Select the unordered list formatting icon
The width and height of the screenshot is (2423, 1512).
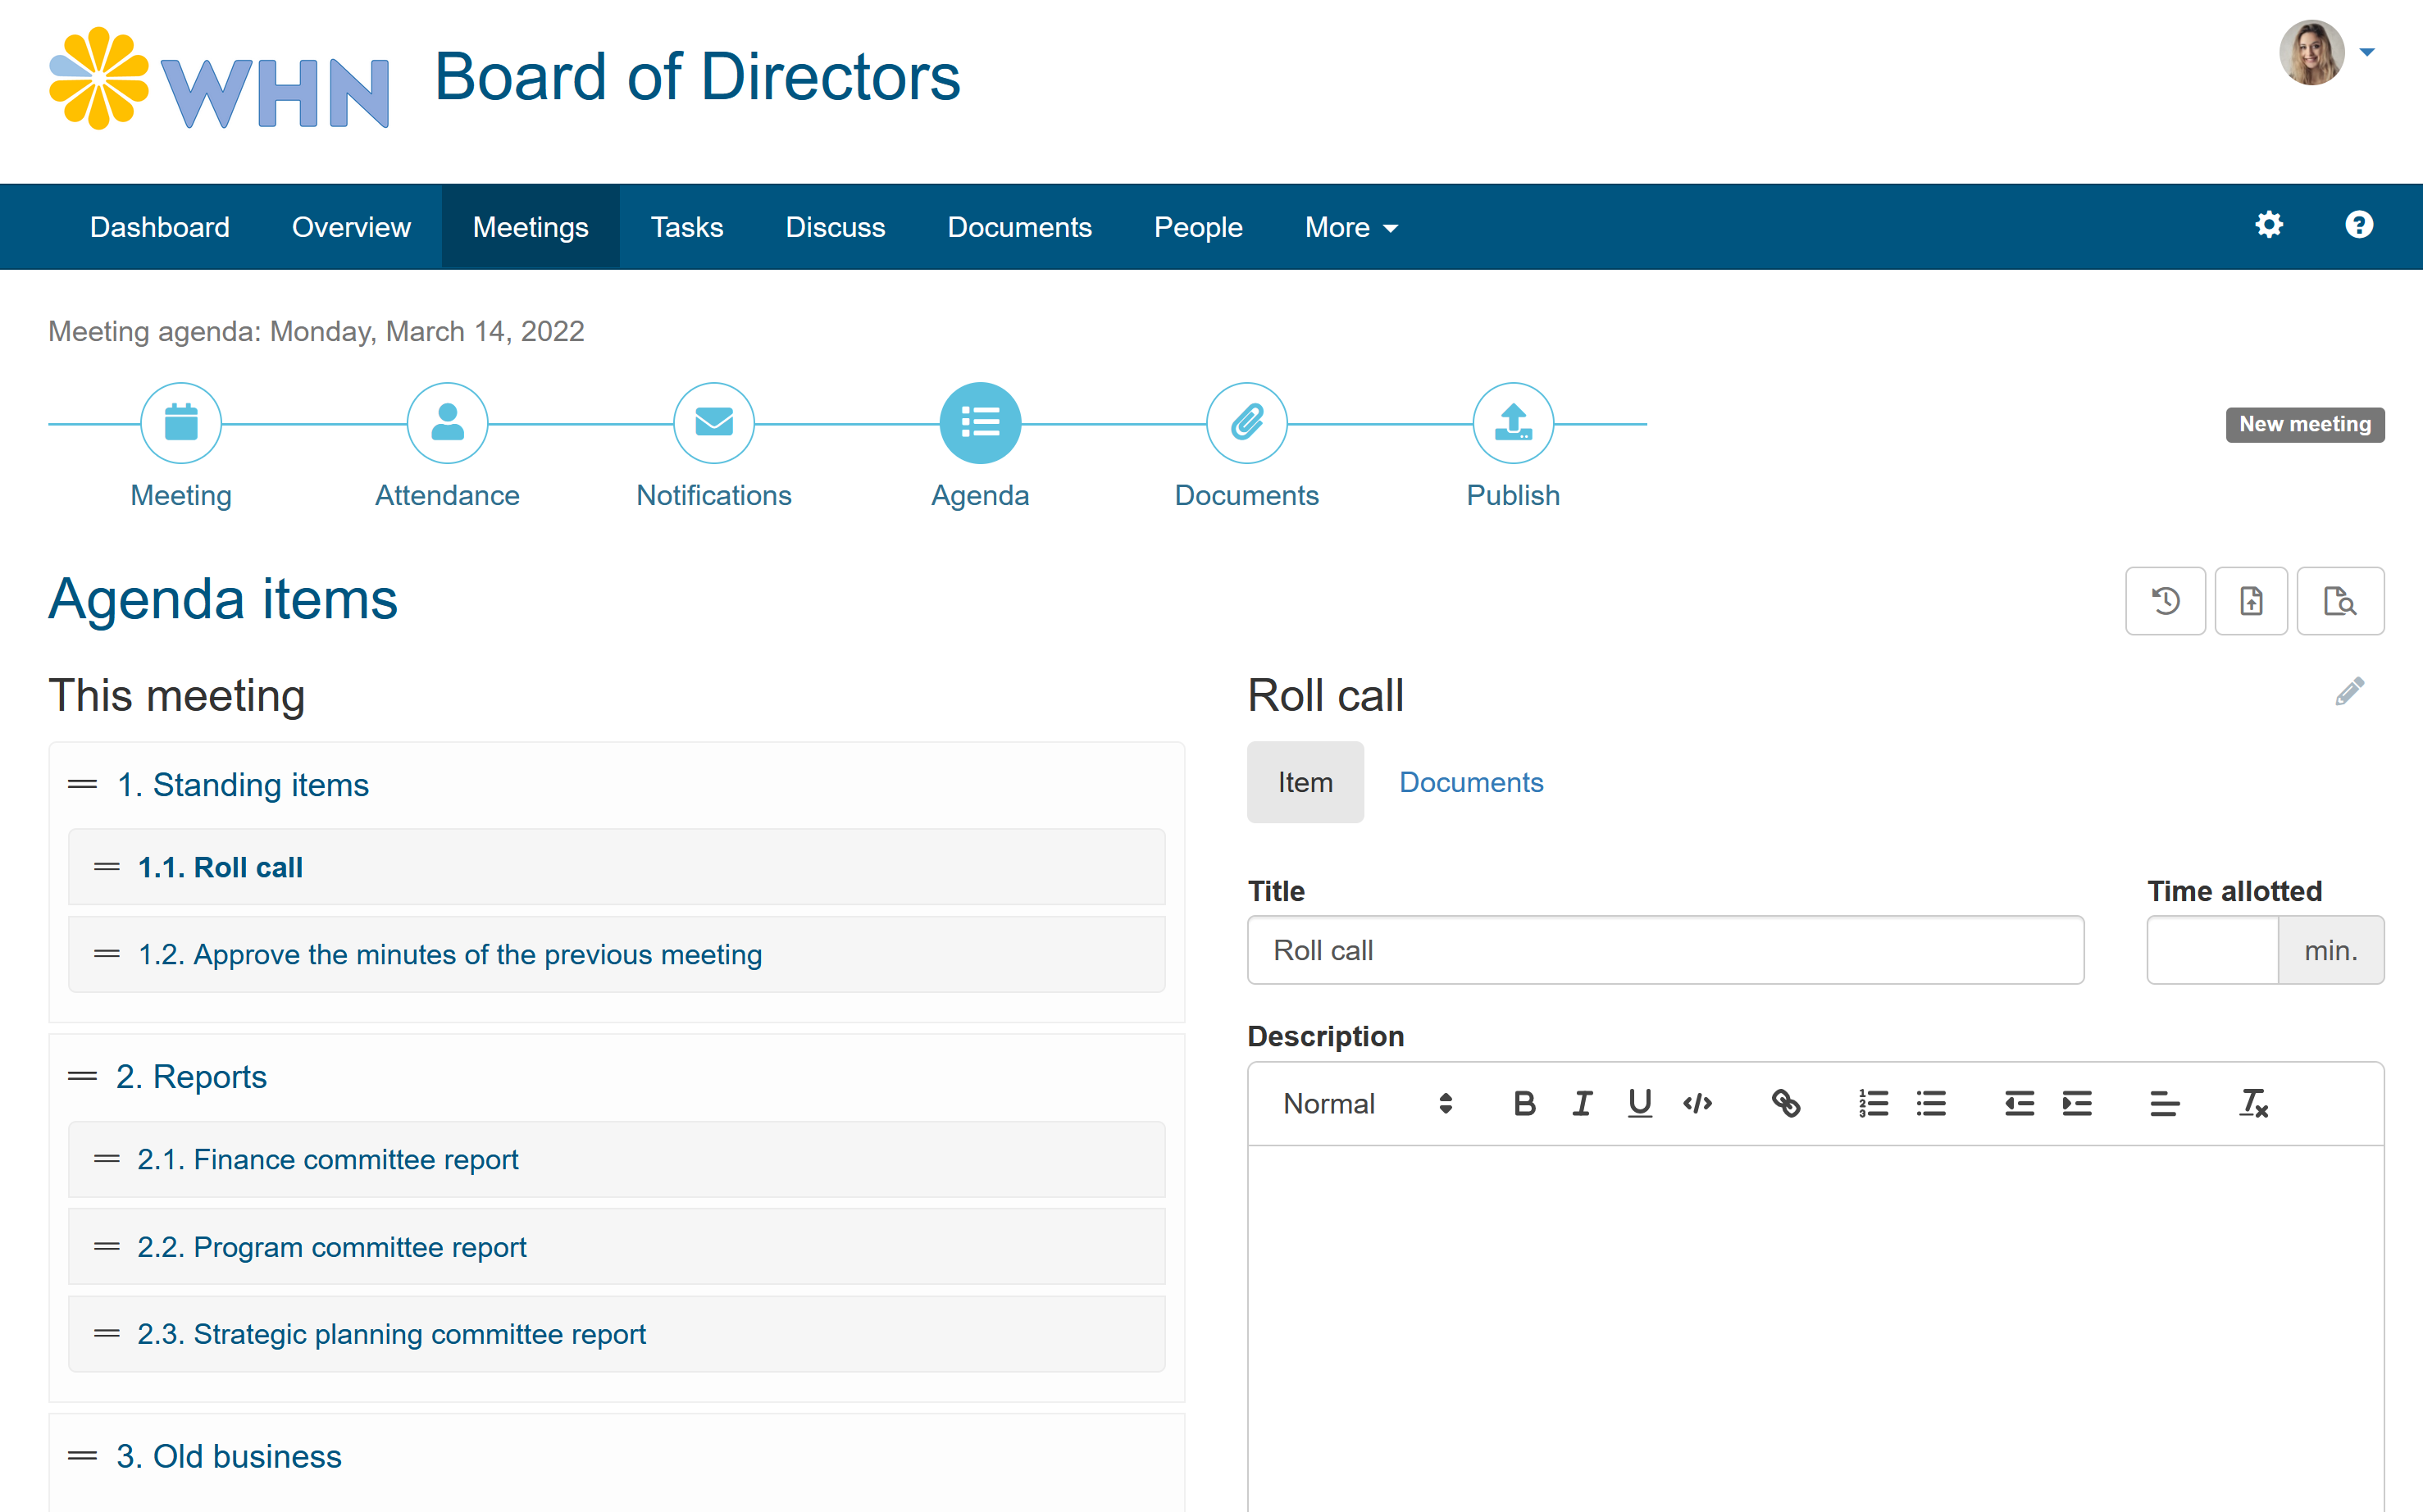pos(1930,1103)
